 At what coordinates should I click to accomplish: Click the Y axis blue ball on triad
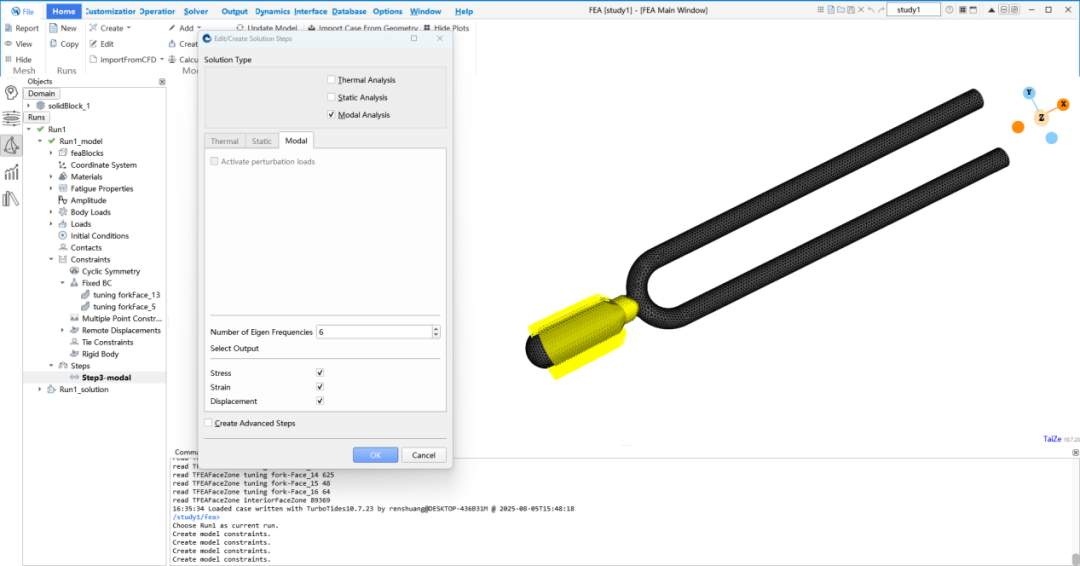click(x=1029, y=92)
